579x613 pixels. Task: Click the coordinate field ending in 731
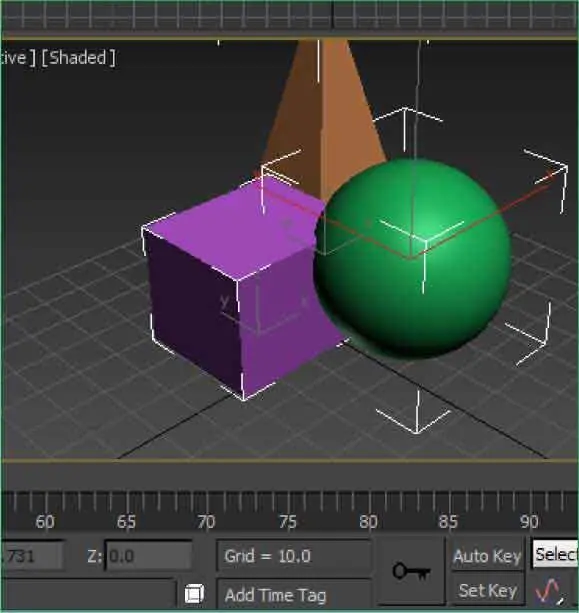(32, 556)
